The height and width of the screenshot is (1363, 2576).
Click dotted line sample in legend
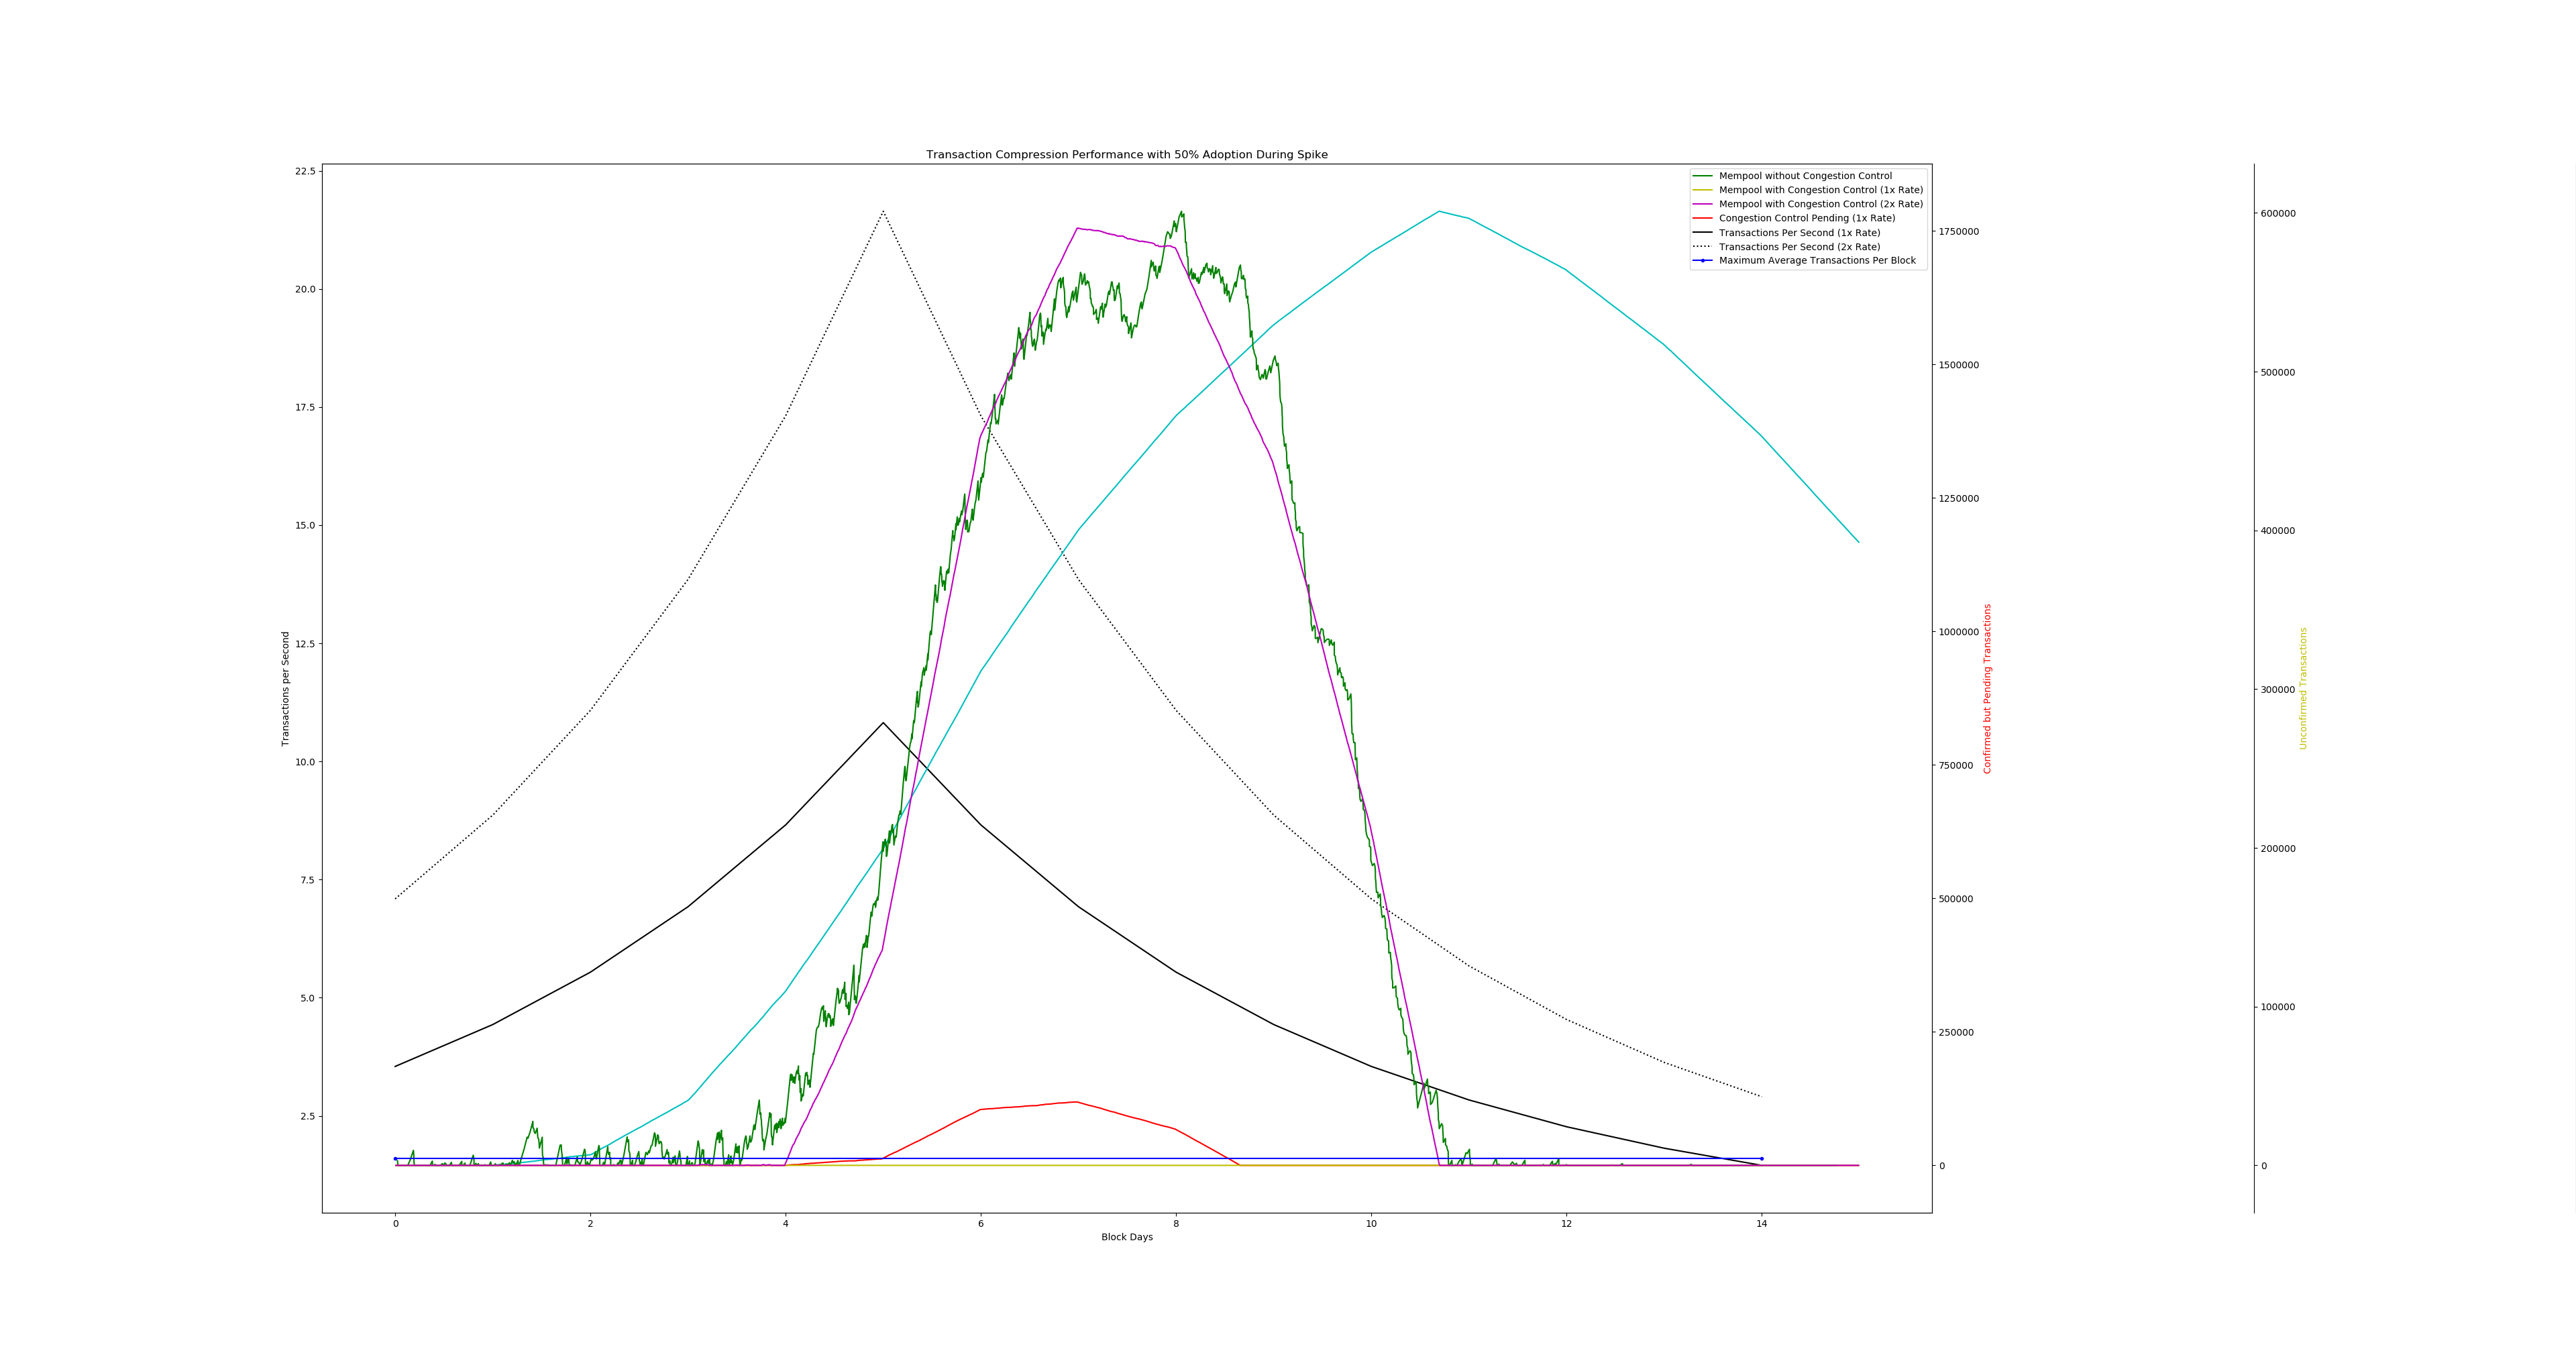tap(1702, 247)
